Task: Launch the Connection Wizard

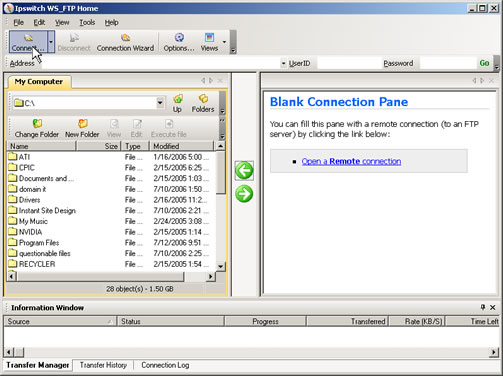Action: pyautogui.click(x=125, y=42)
